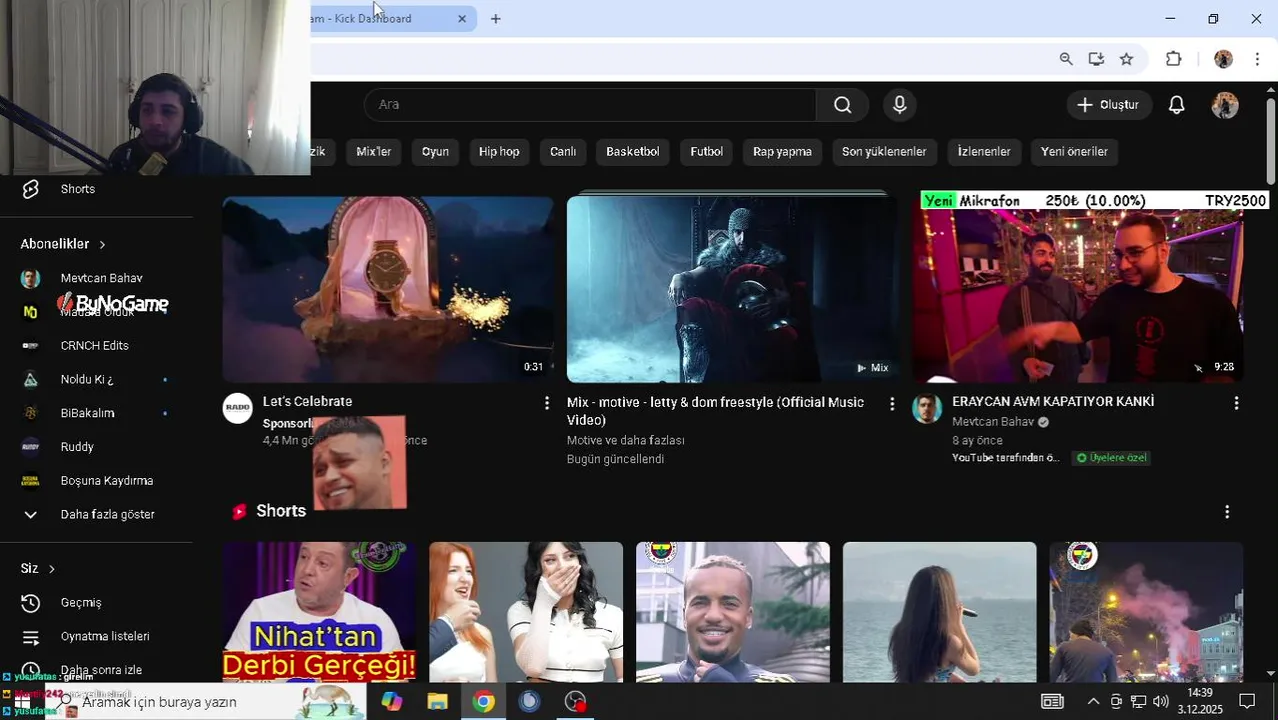Click the Oluştur create button
The height and width of the screenshot is (720, 1278).
coord(1108,105)
